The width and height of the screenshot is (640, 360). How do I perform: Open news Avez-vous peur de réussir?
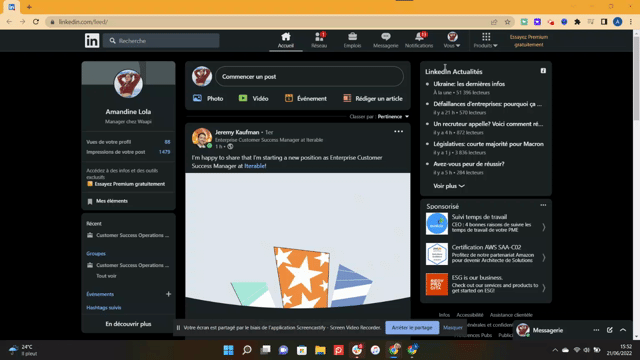click(469, 164)
